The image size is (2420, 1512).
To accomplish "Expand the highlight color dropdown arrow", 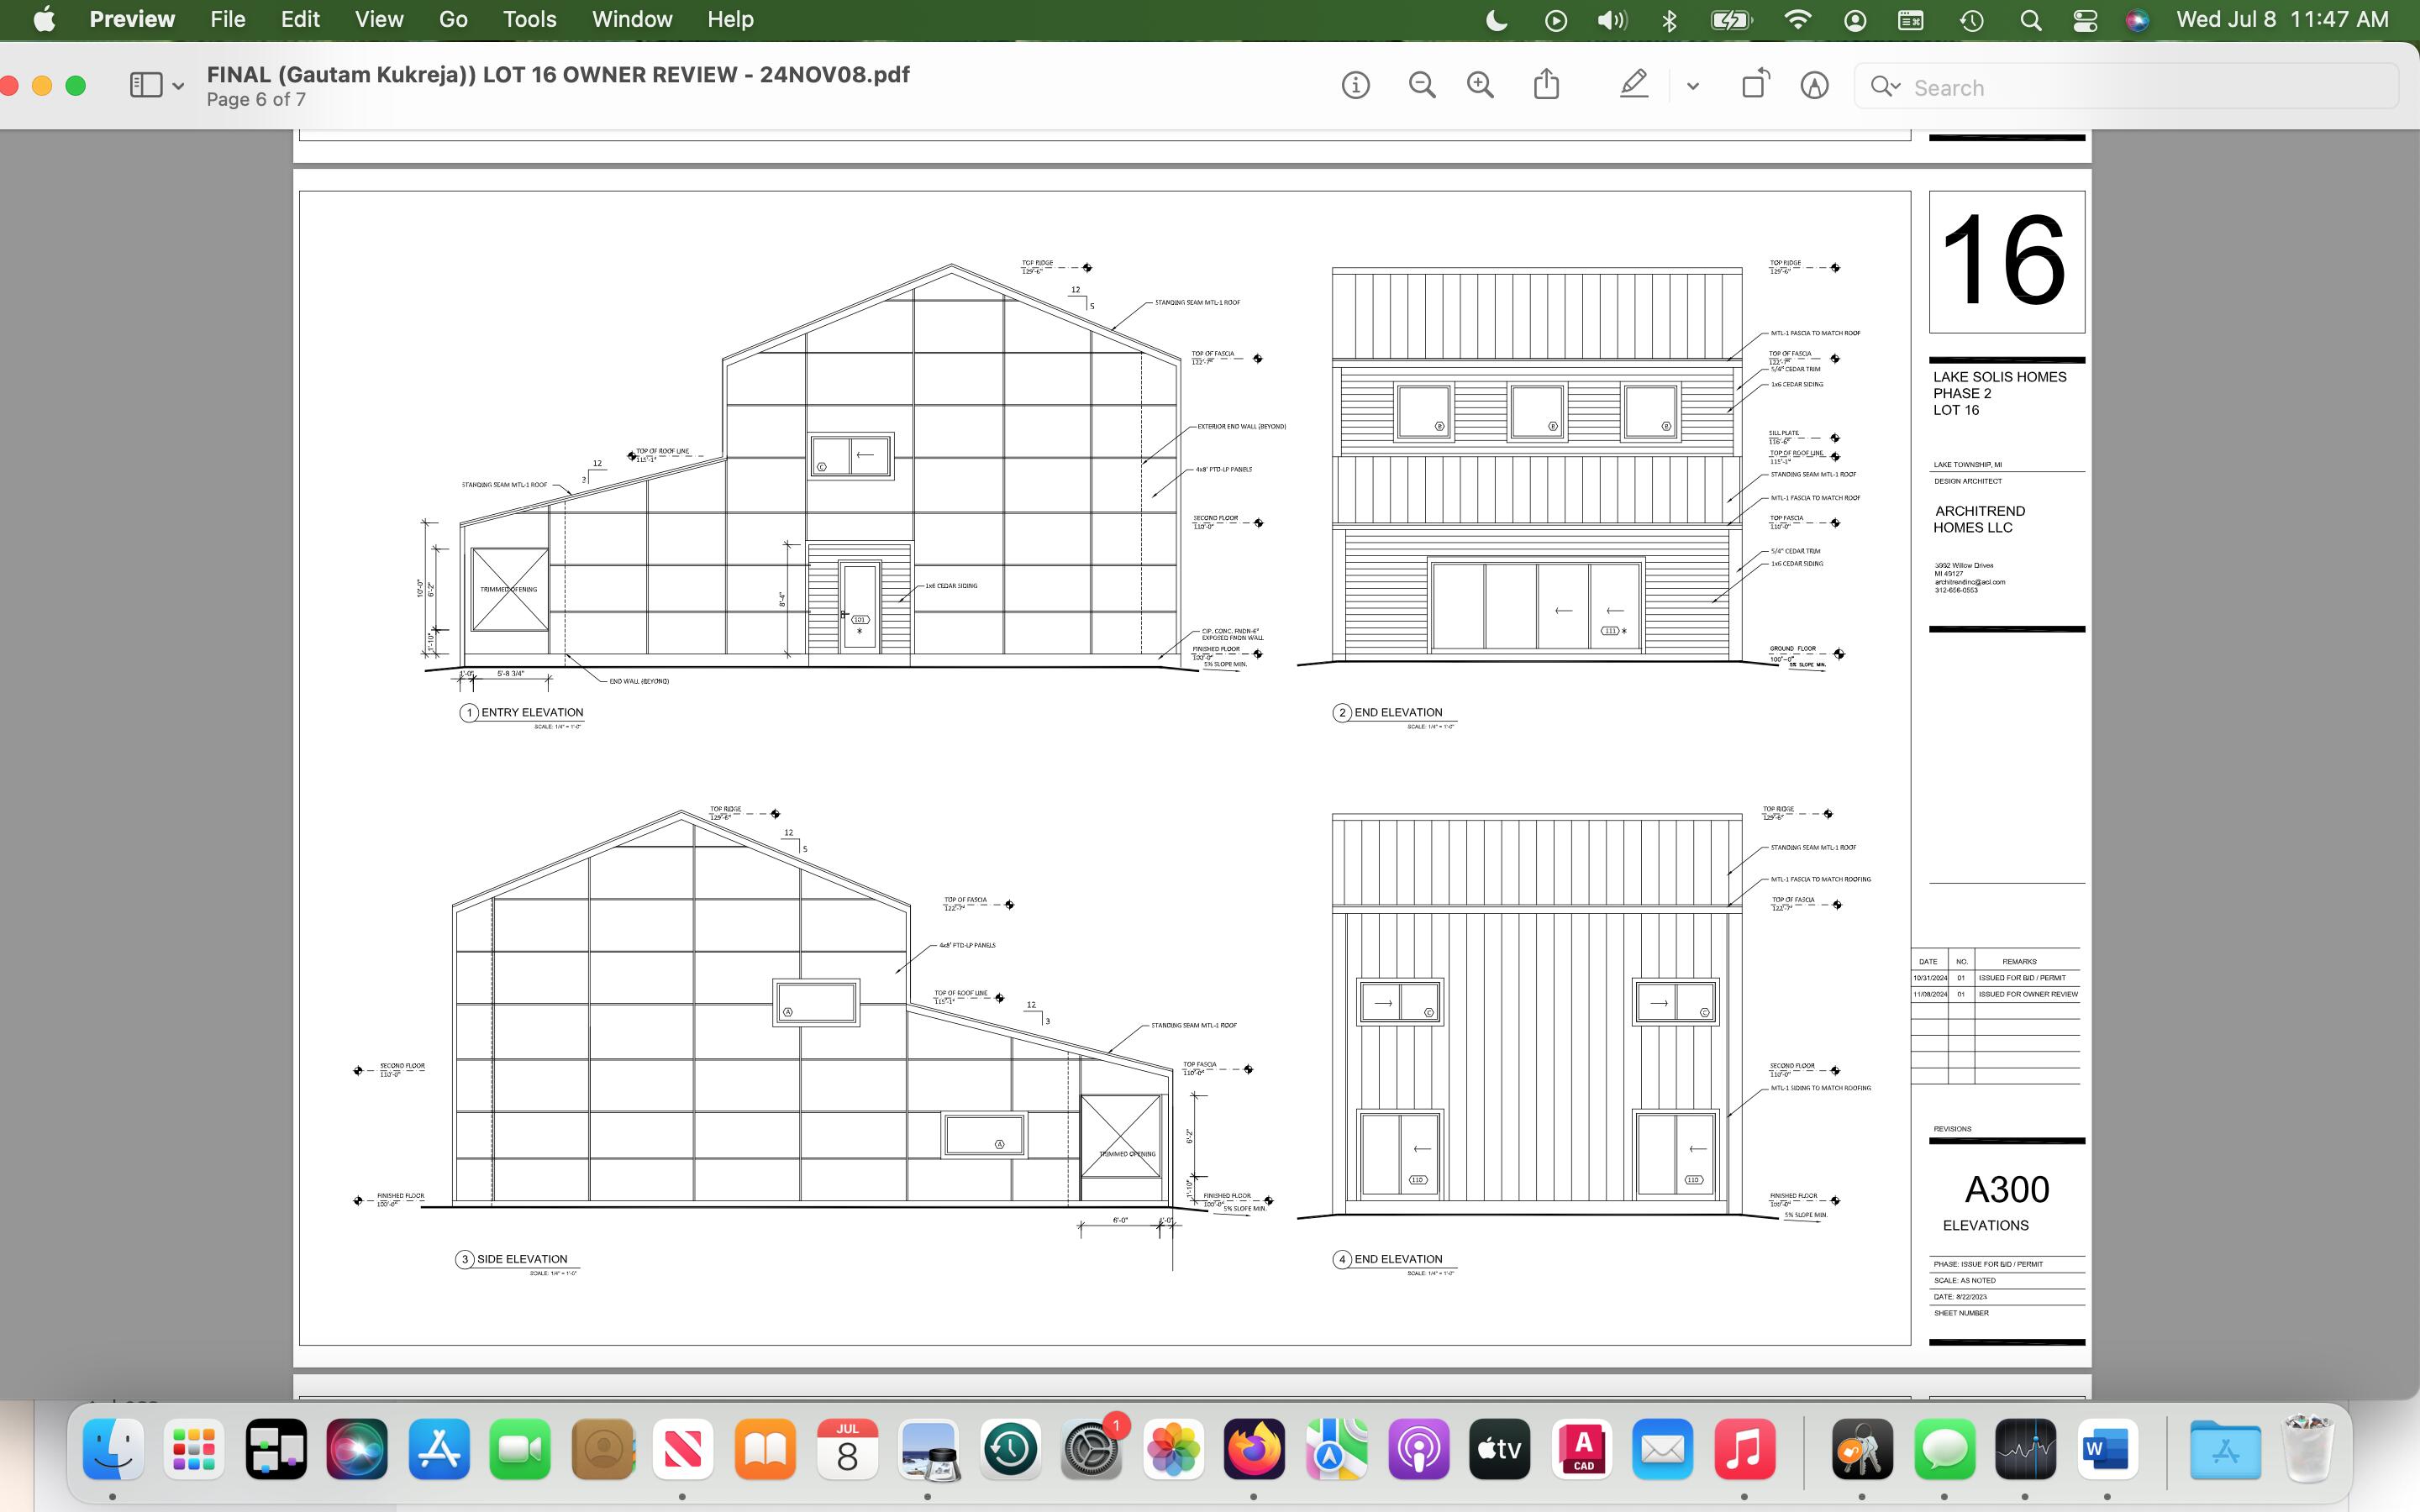I will pos(1693,86).
